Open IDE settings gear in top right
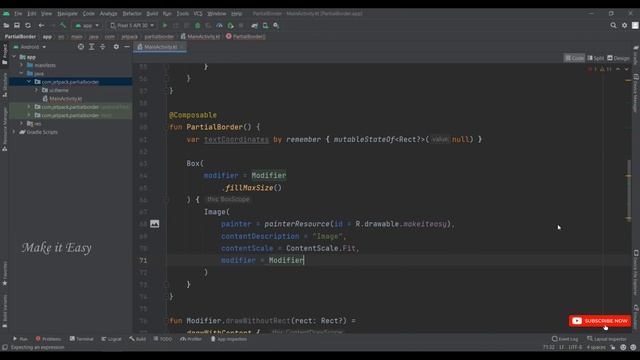Image resolution: width=640 pixels, height=360 pixels. click(x=624, y=25)
